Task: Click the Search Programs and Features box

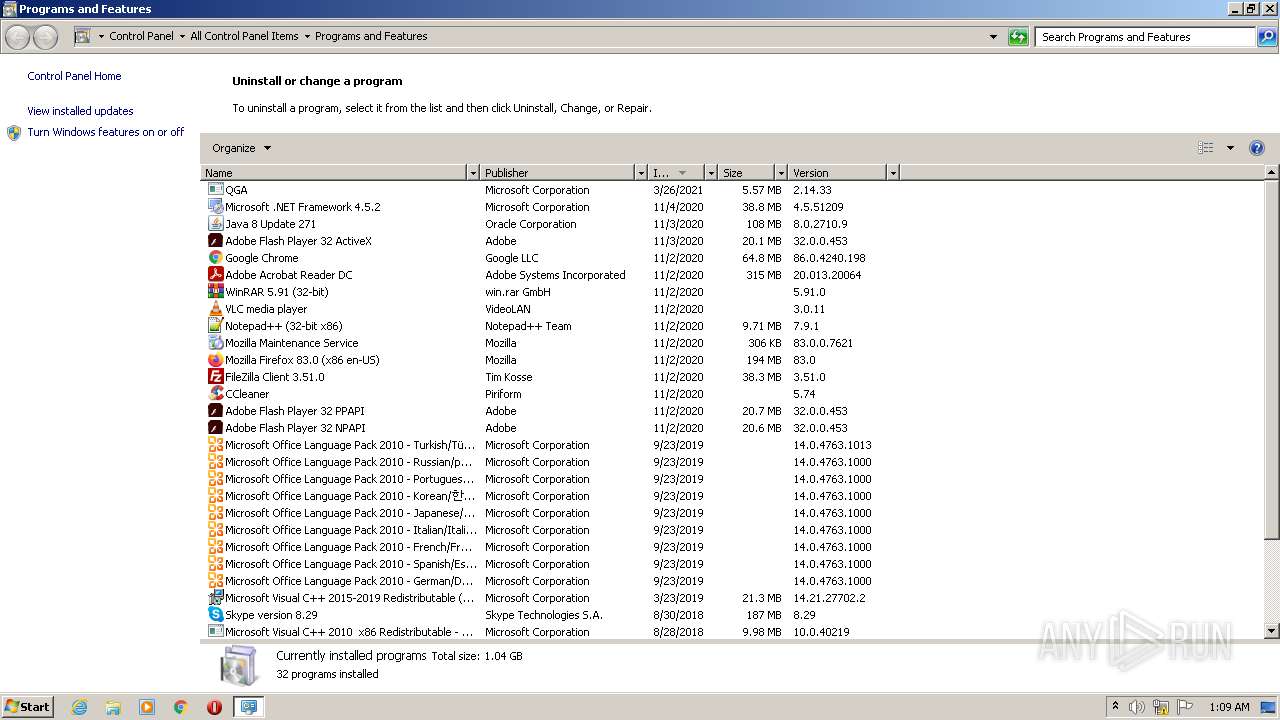Action: pos(1145,37)
